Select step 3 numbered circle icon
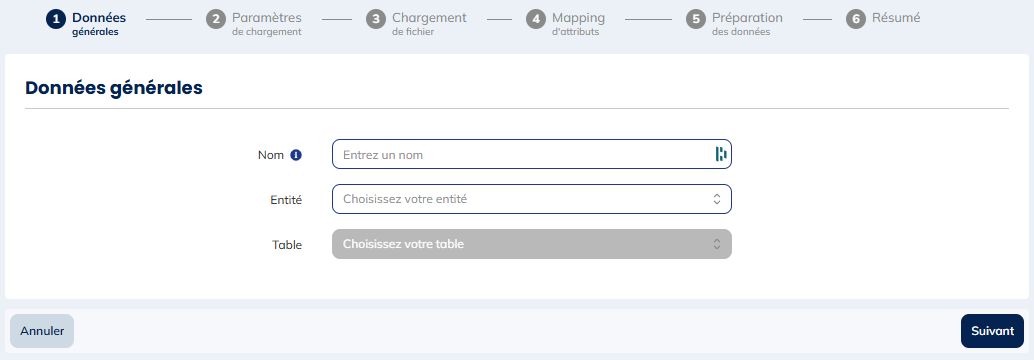Image resolution: width=1034 pixels, height=360 pixels. 376,19
